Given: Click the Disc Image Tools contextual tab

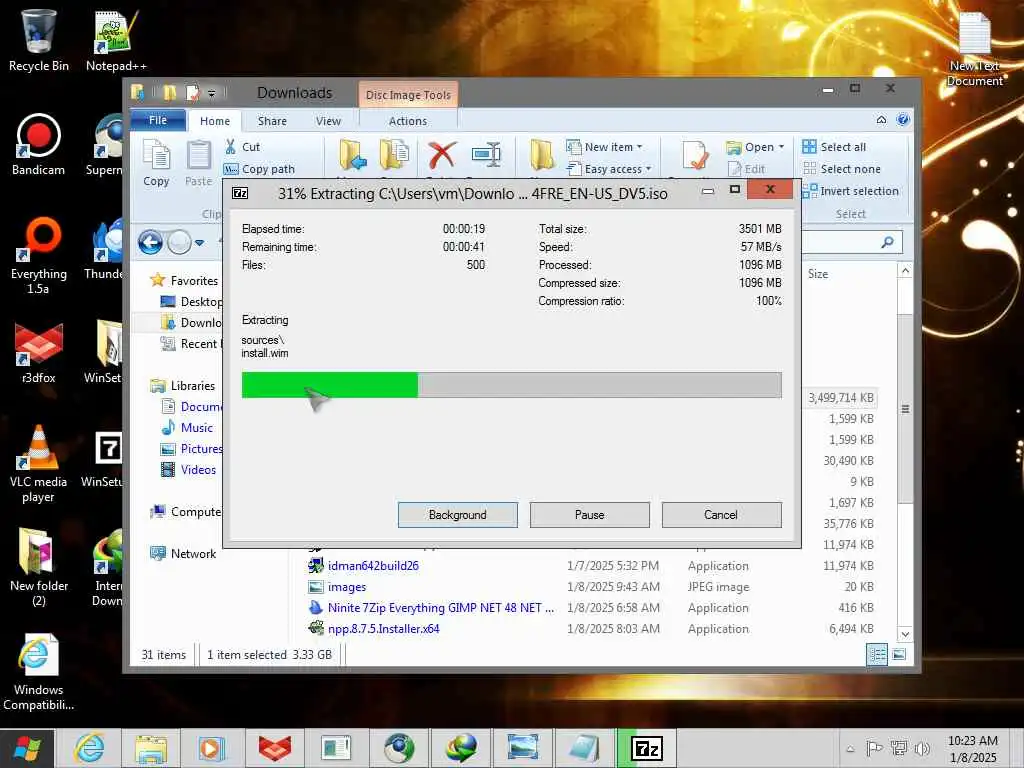Looking at the screenshot, I should pos(408,95).
